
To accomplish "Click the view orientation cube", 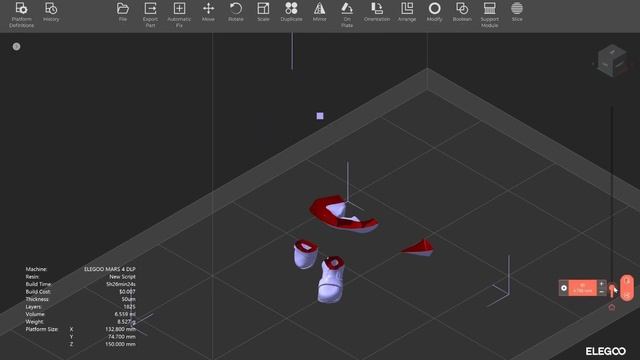I will point(611,61).
